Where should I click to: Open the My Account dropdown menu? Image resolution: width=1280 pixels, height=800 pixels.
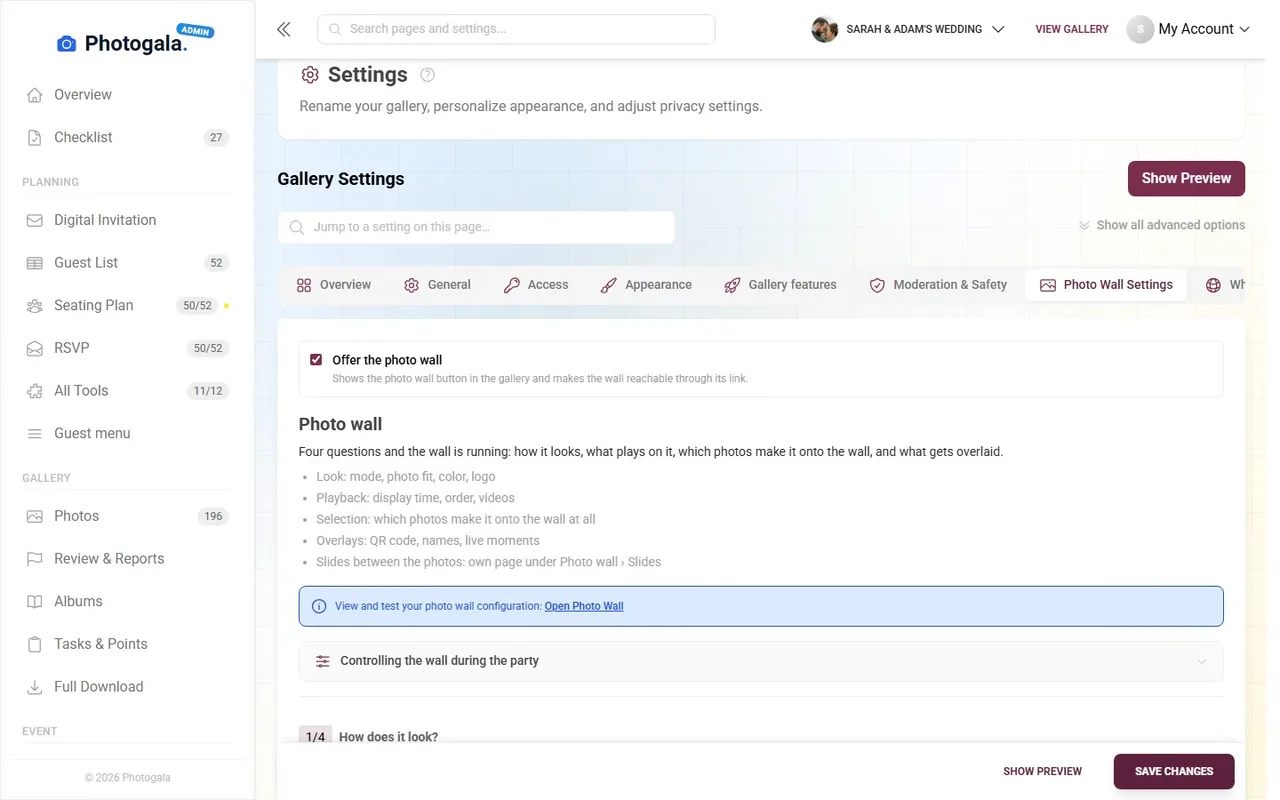point(1188,29)
